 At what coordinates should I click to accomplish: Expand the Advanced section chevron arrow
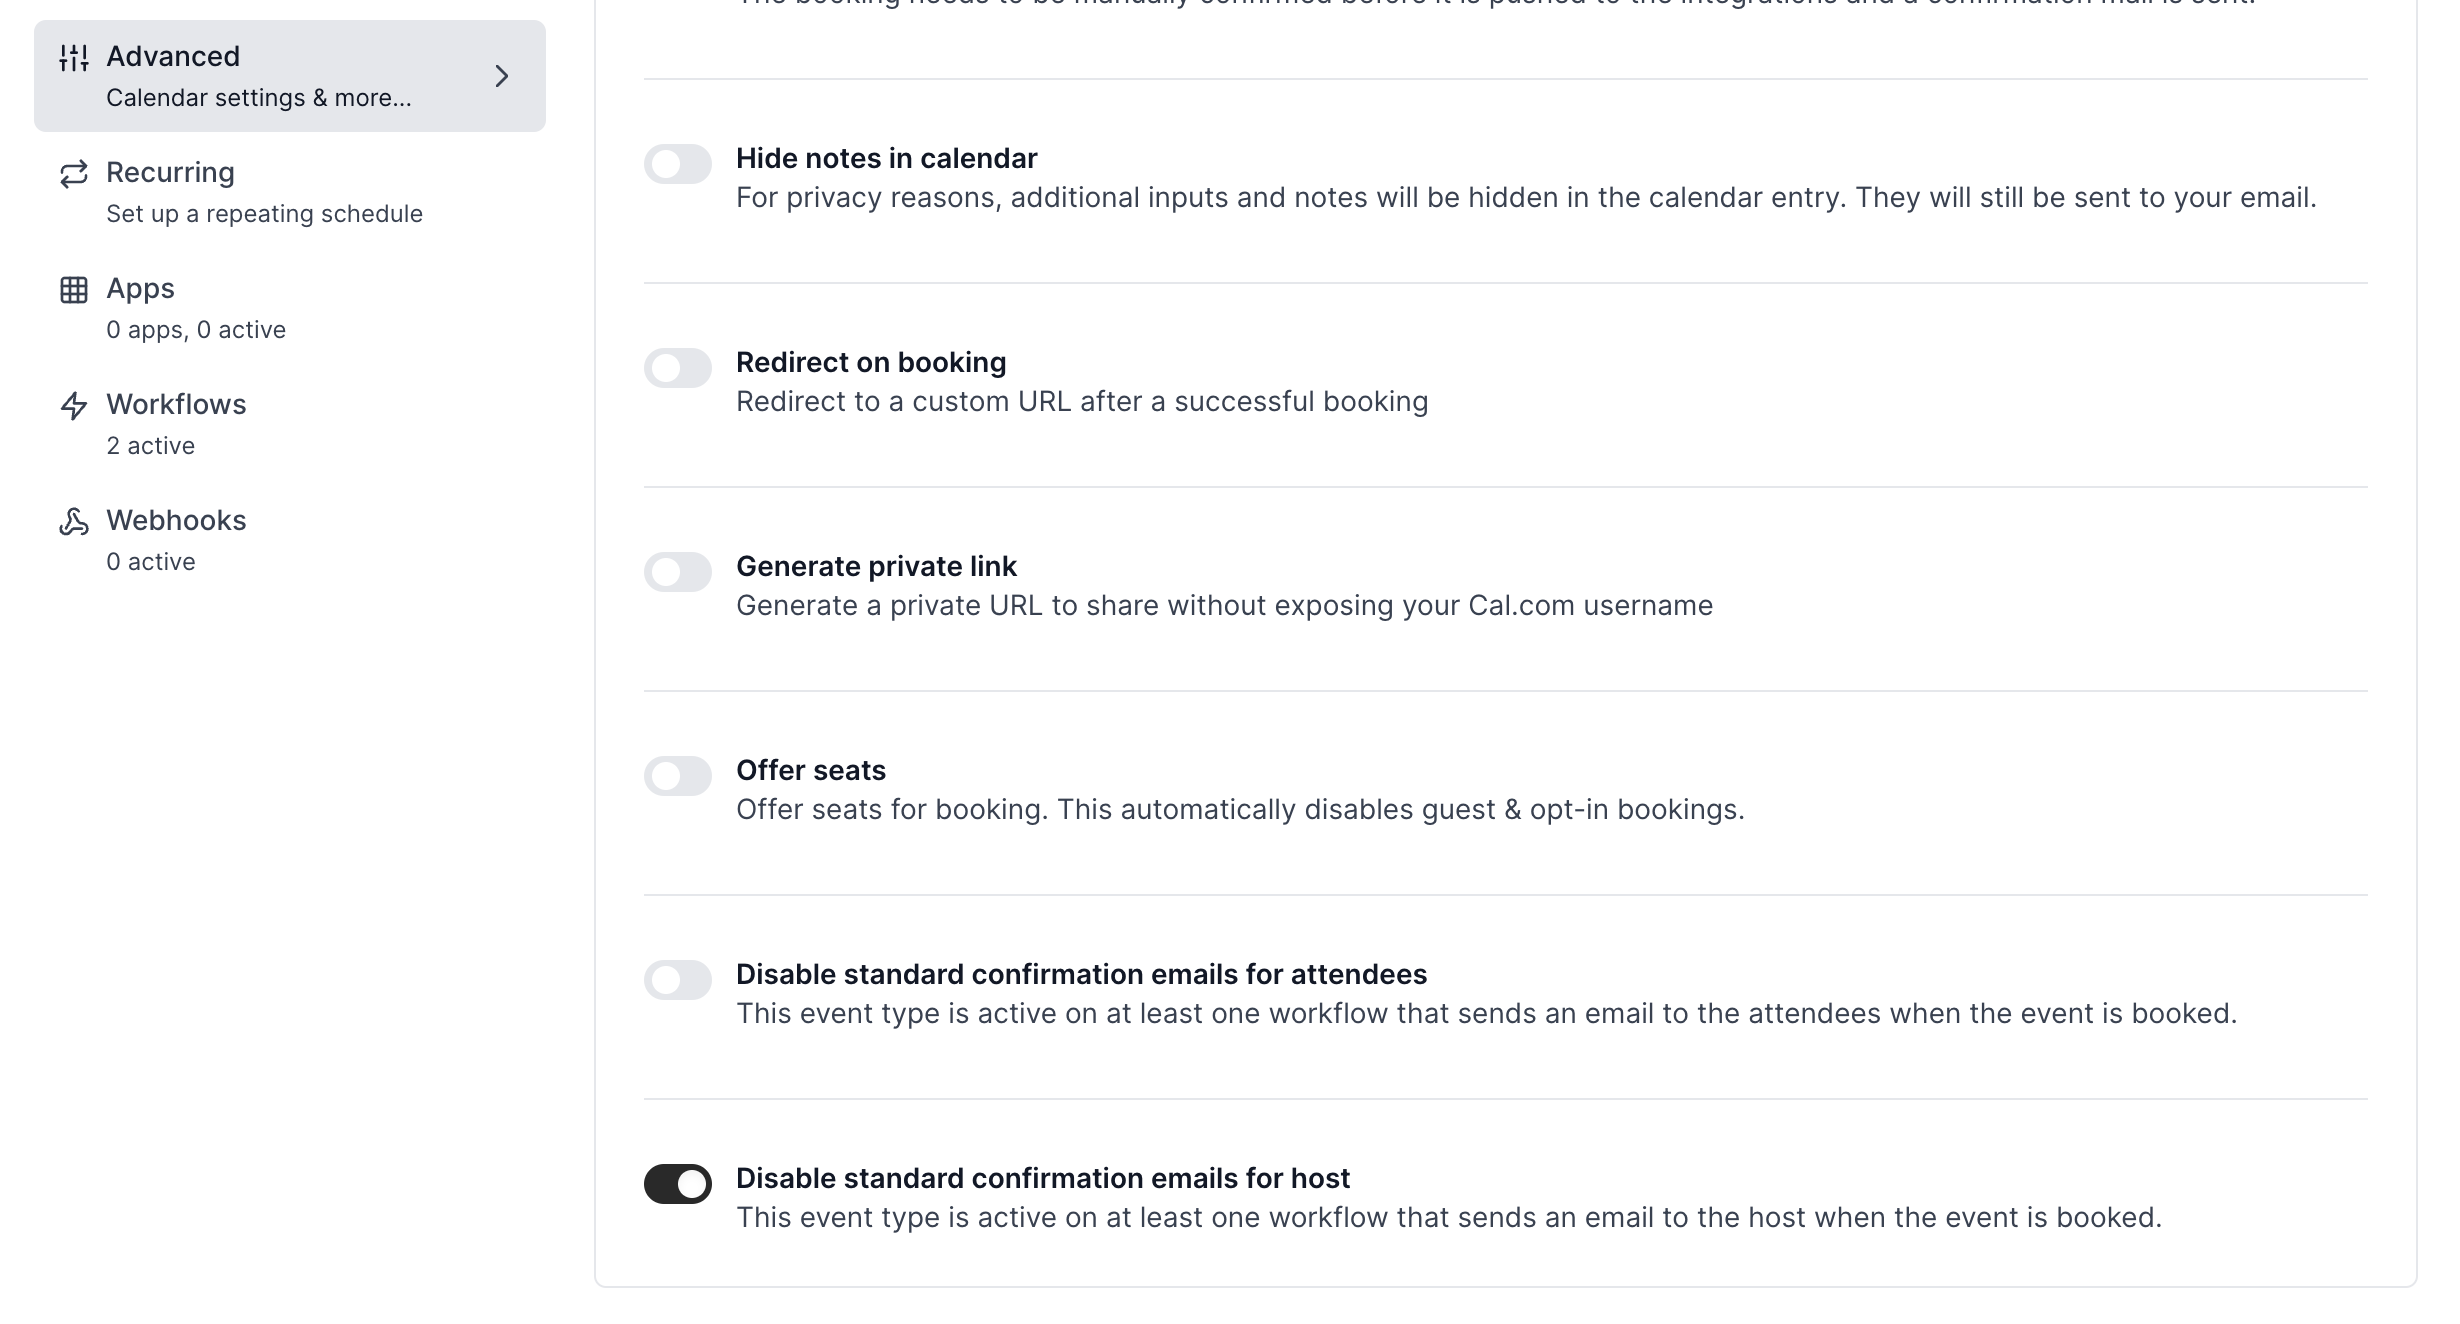click(502, 76)
